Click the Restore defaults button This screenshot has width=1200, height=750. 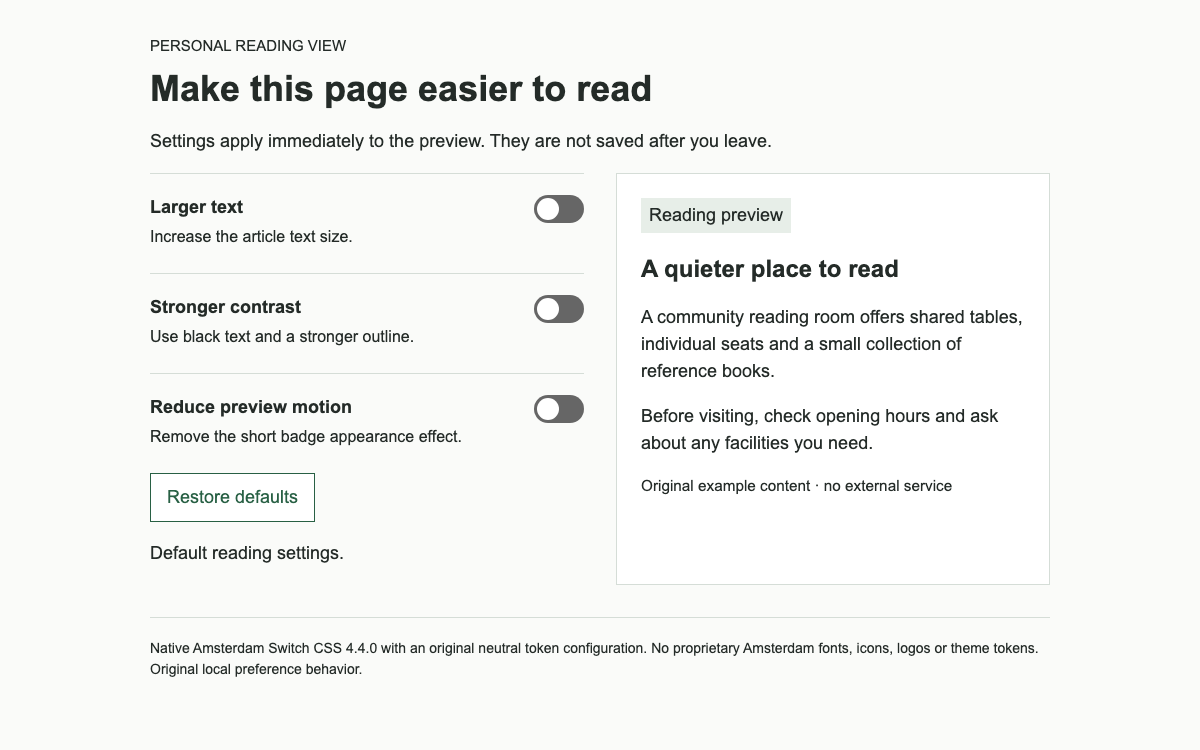tap(232, 497)
